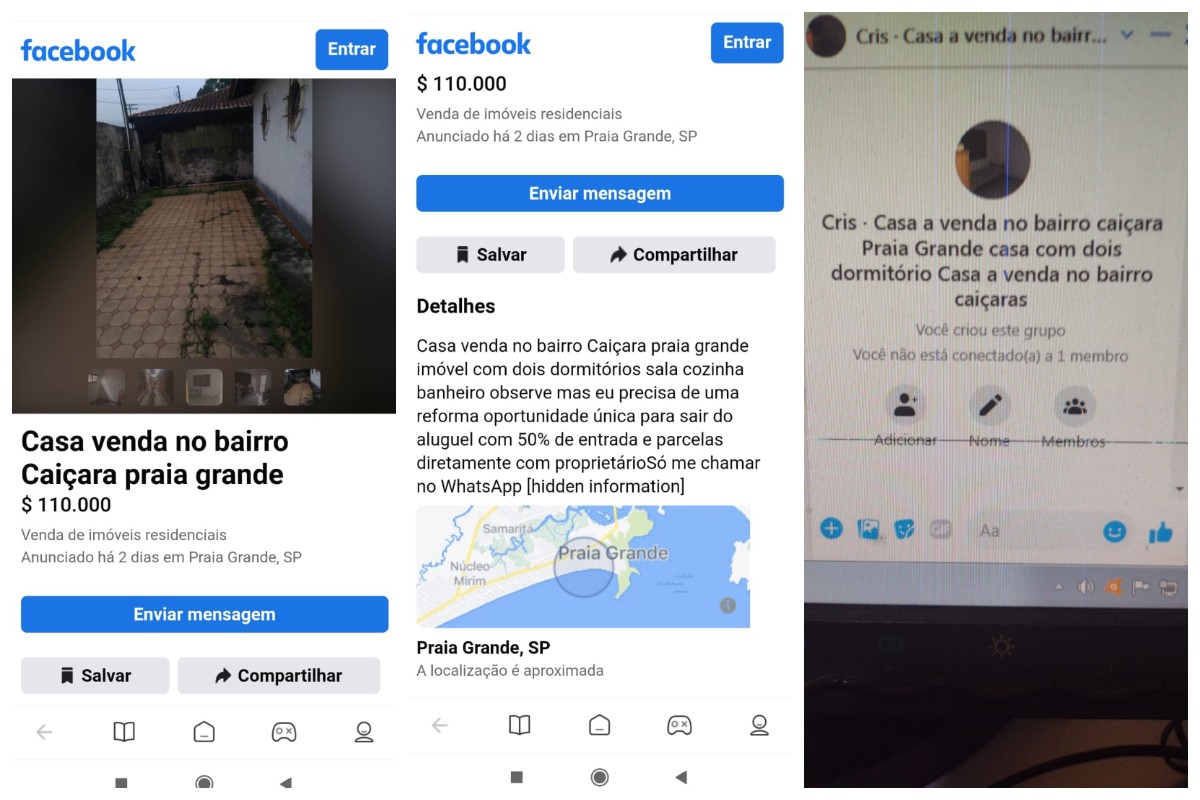Open the game controller tab on left phone
The width and height of the screenshot is (1200, 800).
coord(284,732)
